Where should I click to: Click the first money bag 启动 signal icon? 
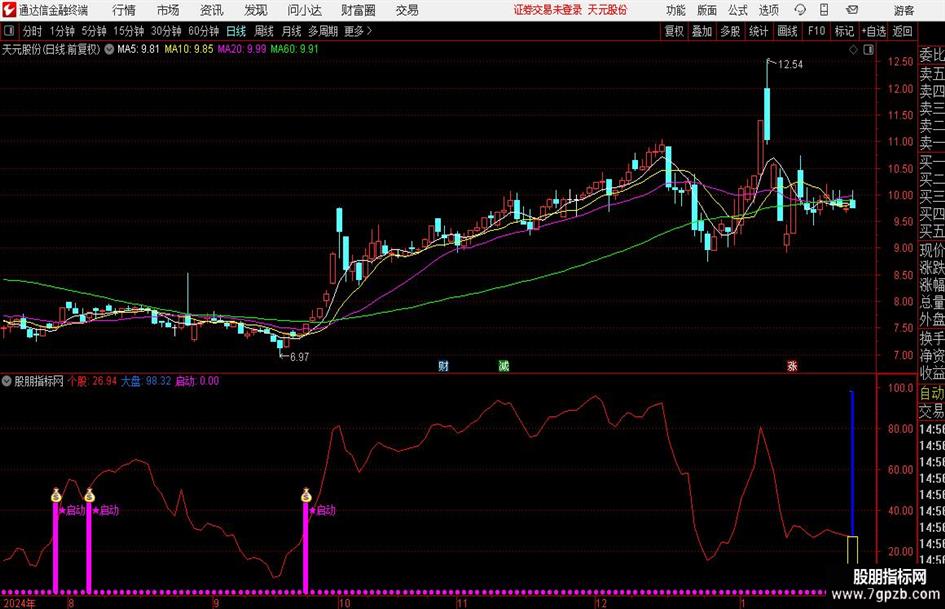pos(56,495)
